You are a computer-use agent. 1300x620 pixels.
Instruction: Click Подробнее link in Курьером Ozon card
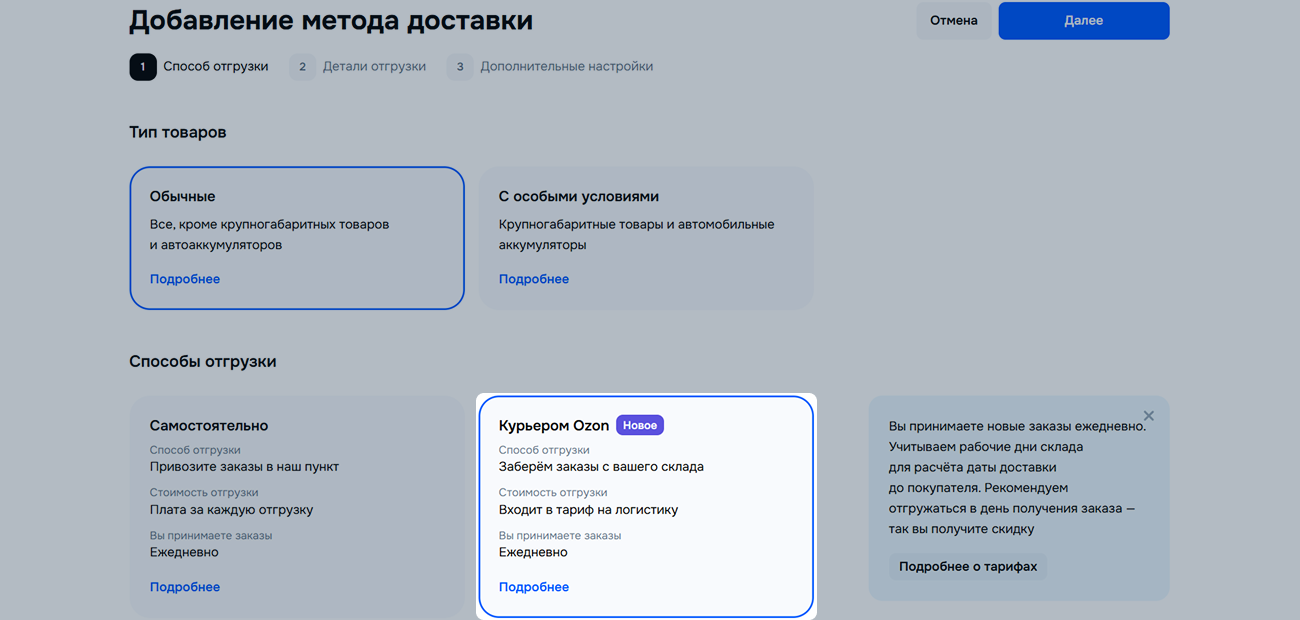point(534,587)
